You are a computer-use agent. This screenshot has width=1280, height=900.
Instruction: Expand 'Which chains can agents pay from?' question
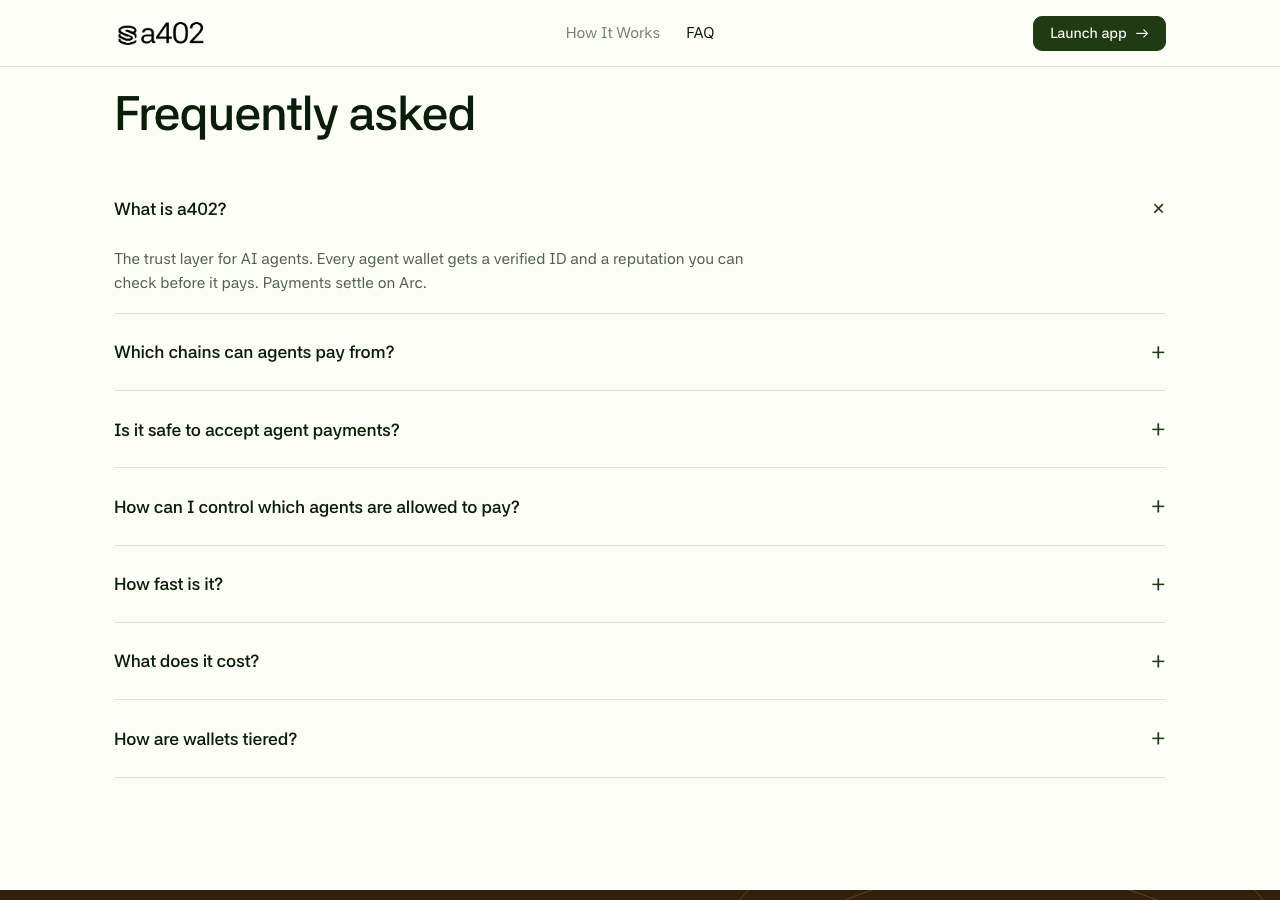pyautogui.click(x=640, y=352)
